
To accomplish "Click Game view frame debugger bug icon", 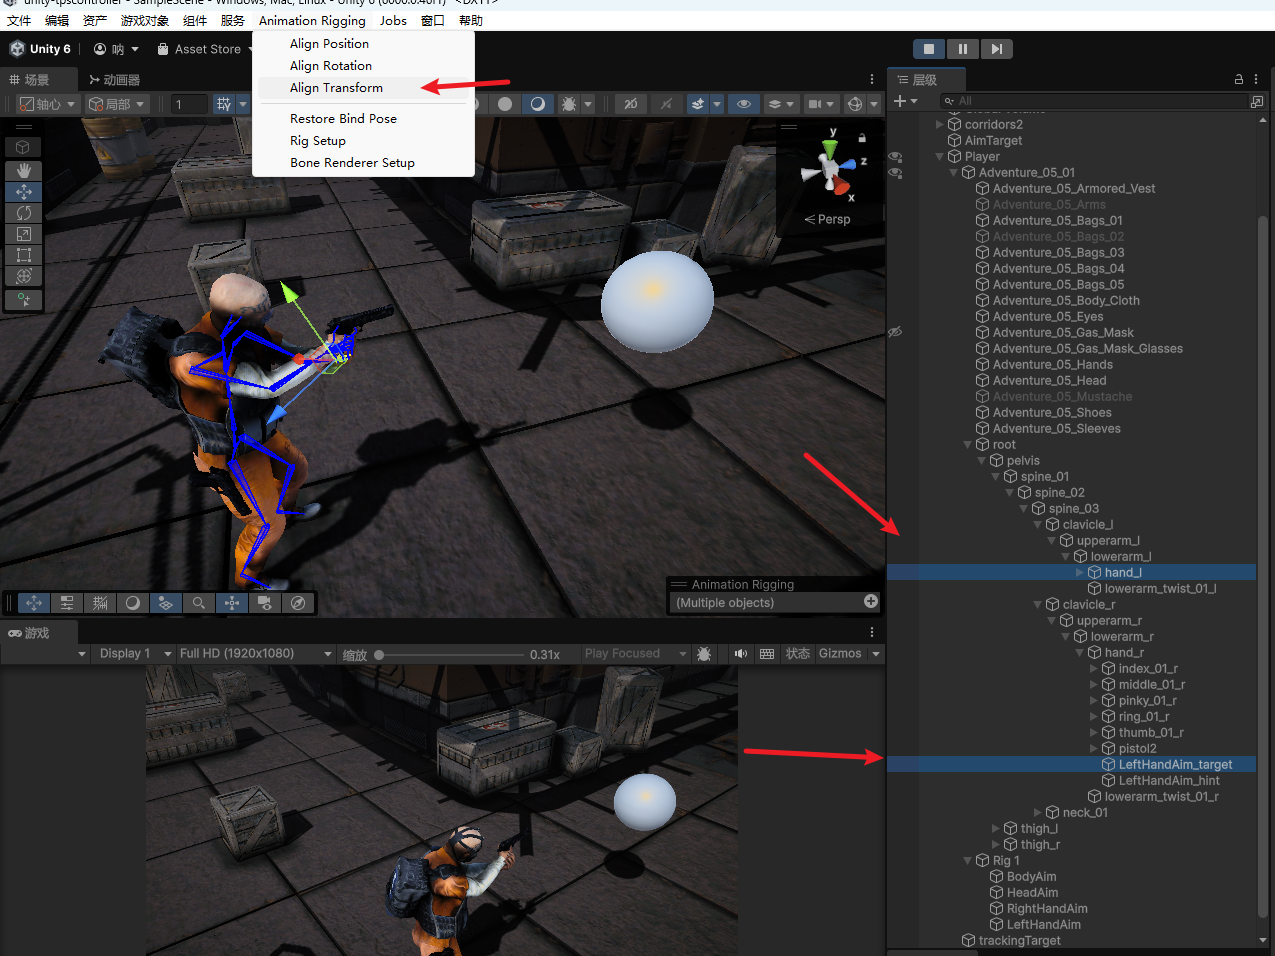I will tap(704, 654).
